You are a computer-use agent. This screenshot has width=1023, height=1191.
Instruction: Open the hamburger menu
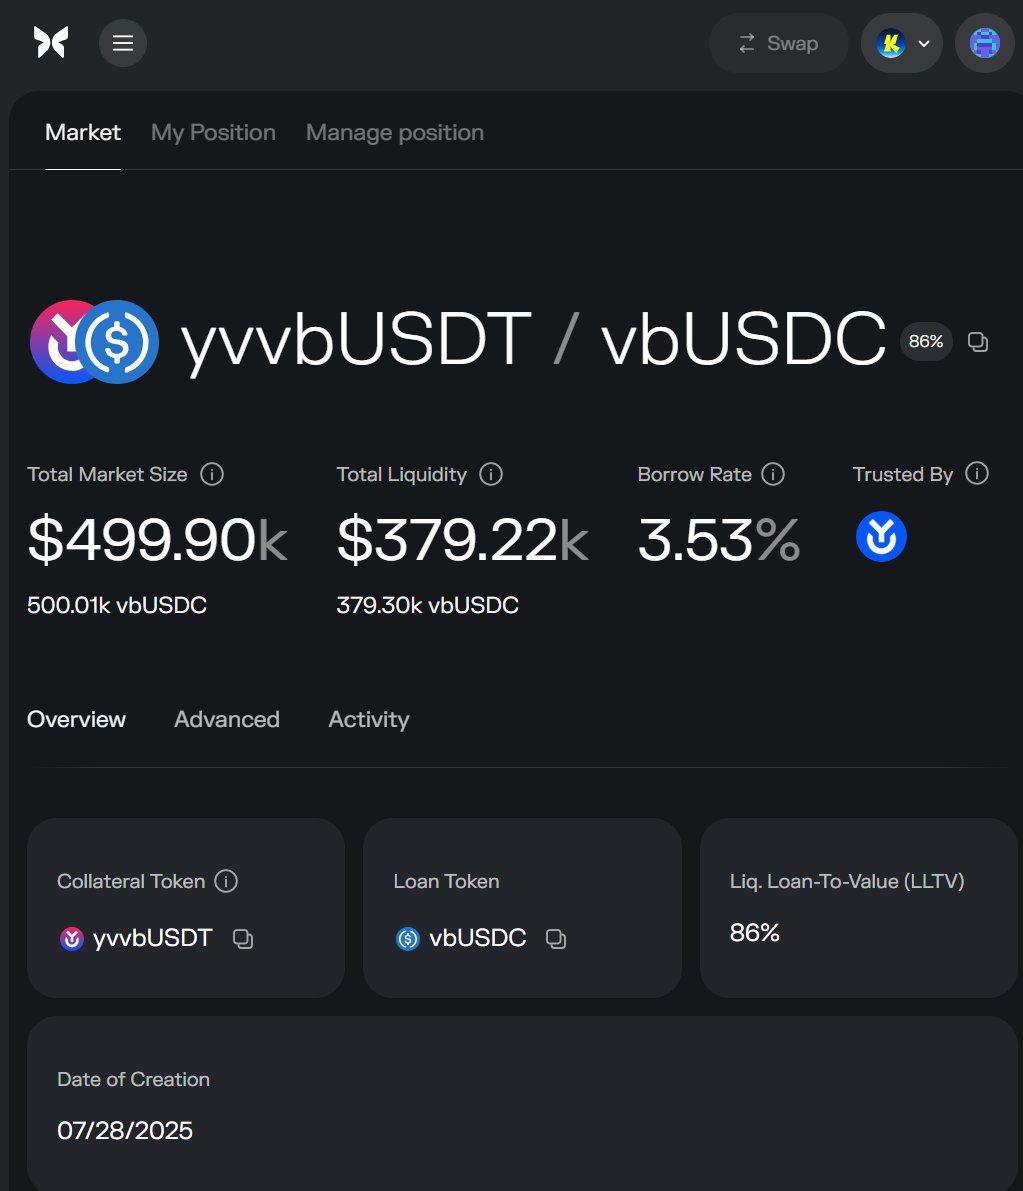coord(123,43)
